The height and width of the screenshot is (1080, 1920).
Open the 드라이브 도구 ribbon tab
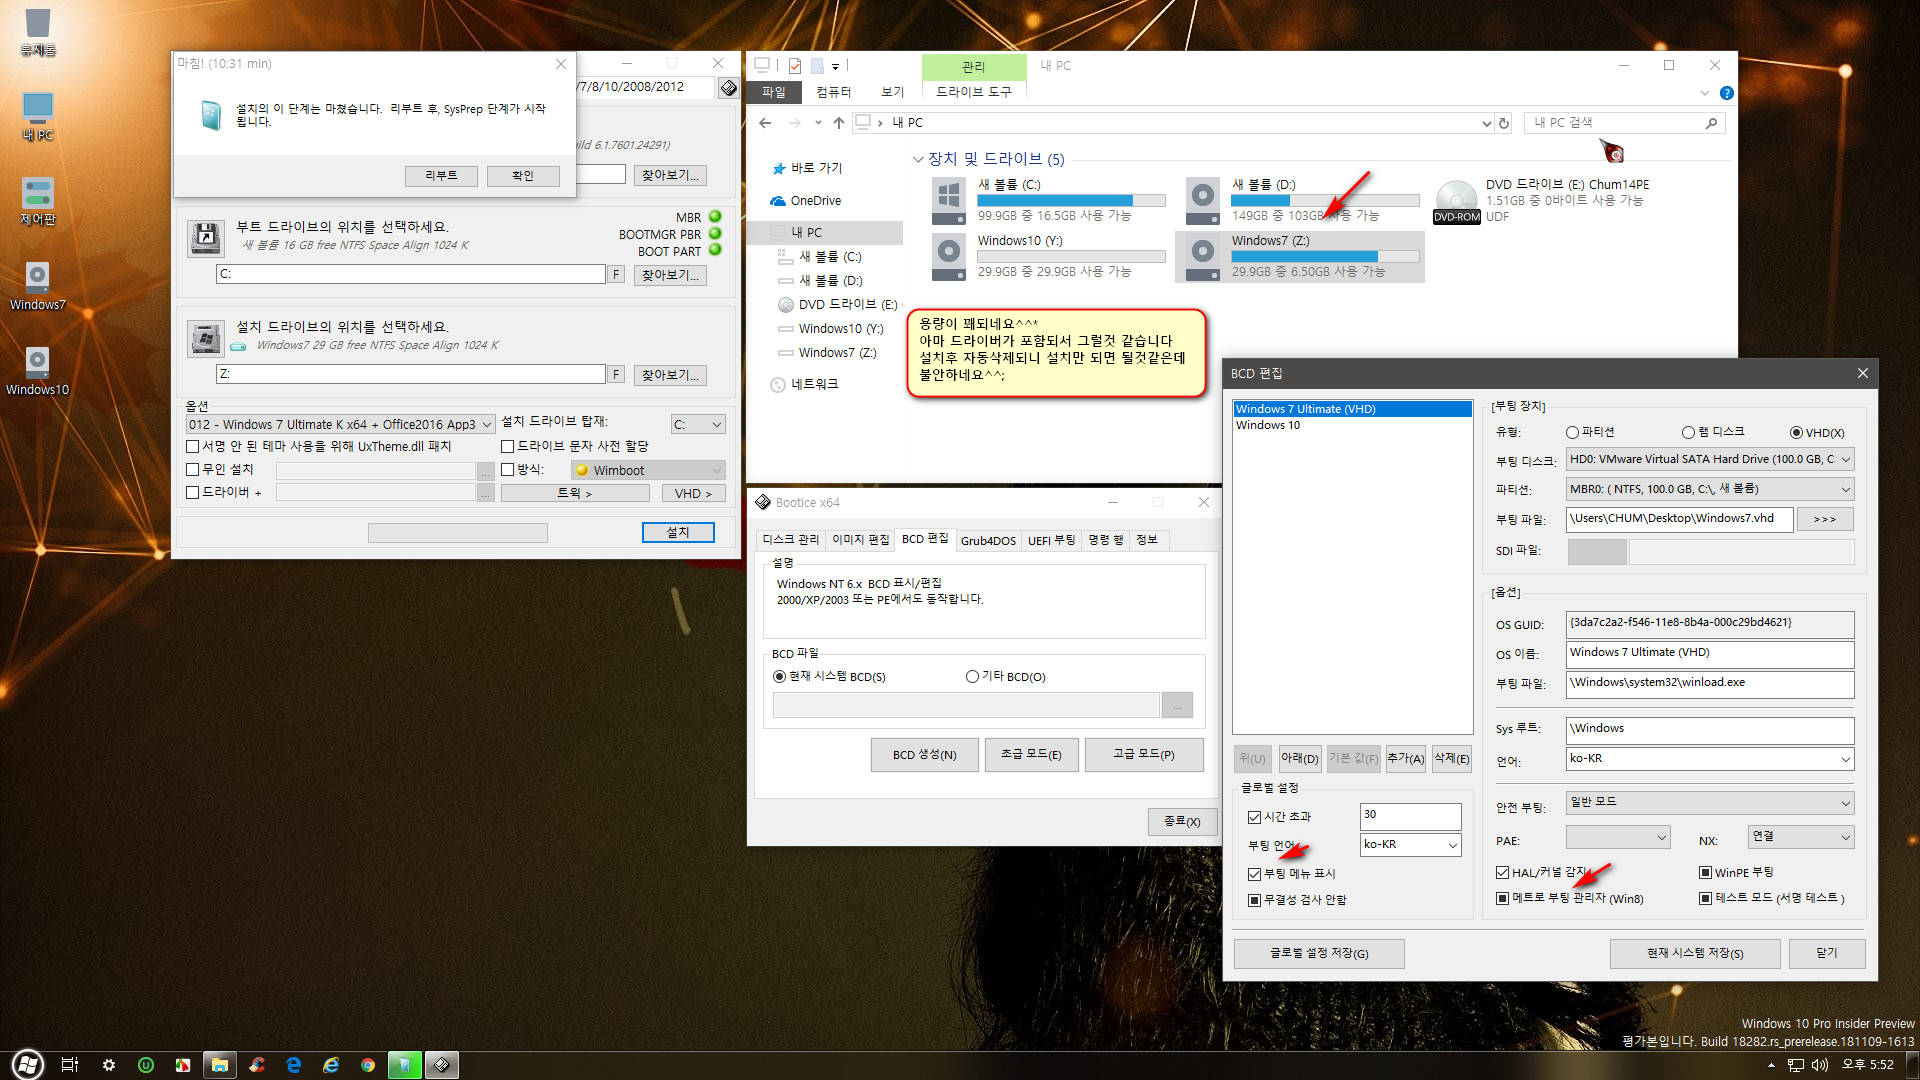click(x=973, y=92)
